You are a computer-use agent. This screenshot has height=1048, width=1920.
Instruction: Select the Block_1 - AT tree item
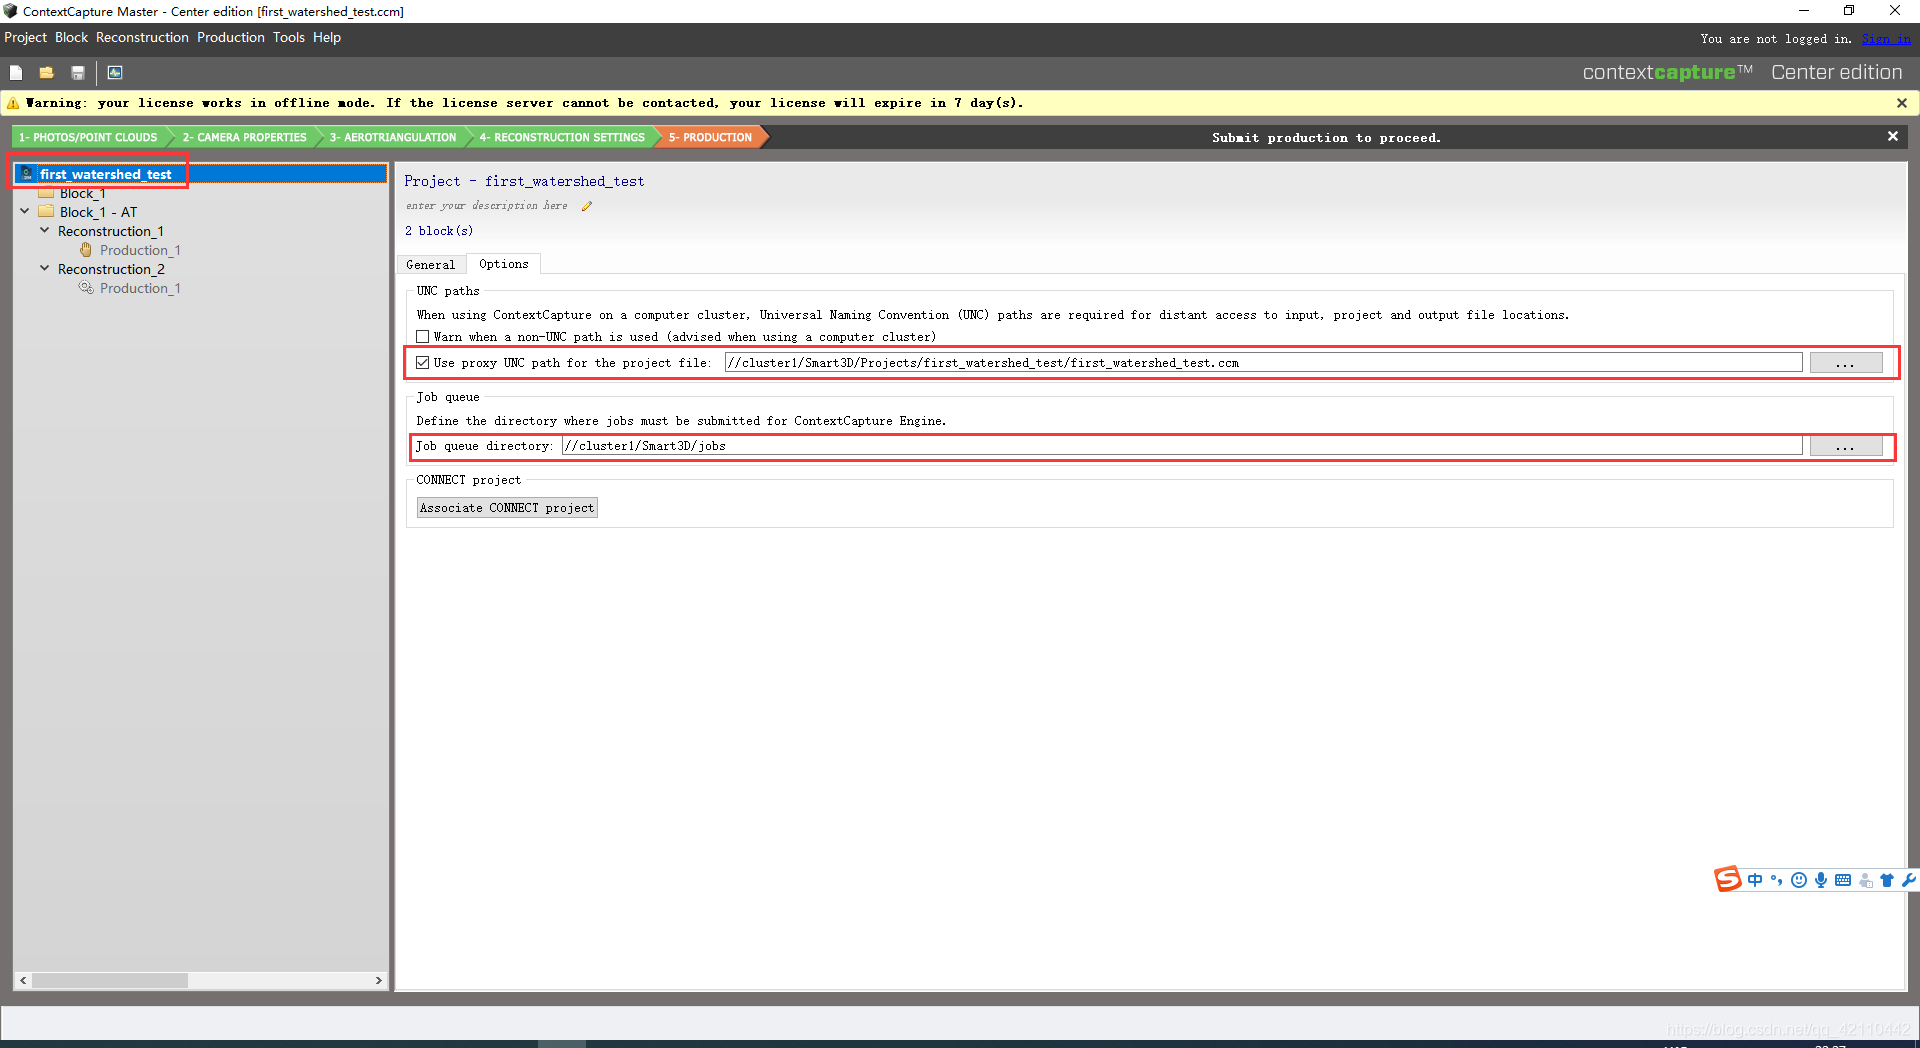pyautogui.click(x=98, y=212)
